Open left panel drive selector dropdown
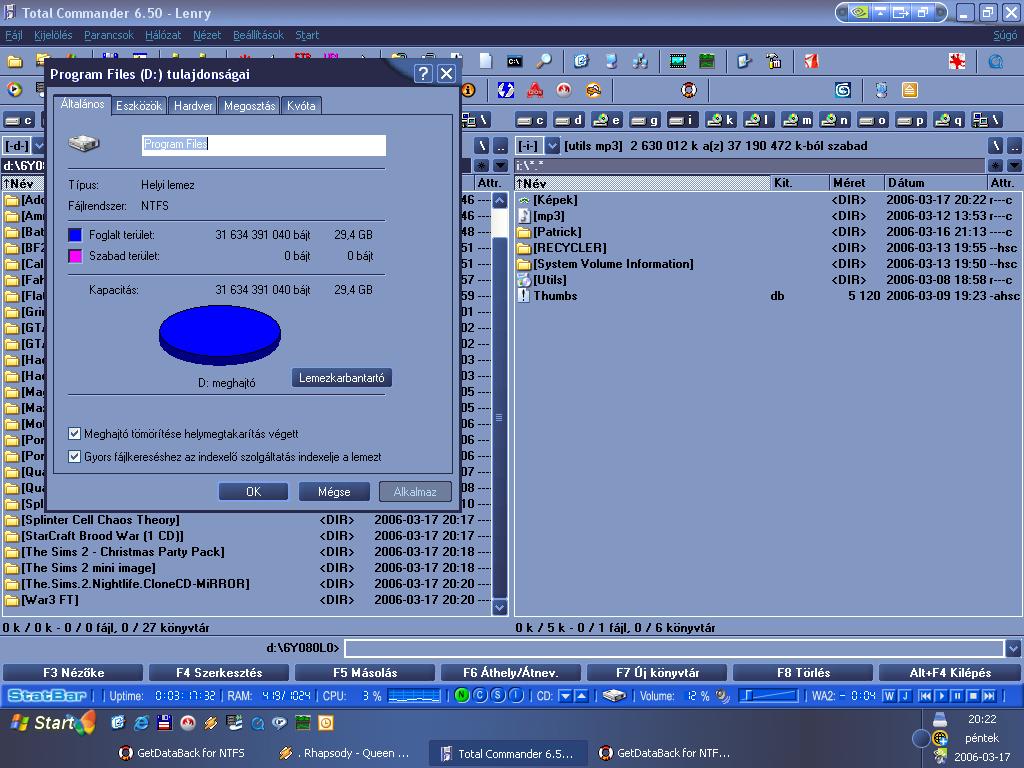Image resolution: width=1024 pixels, height=768 pixels. 39,146
